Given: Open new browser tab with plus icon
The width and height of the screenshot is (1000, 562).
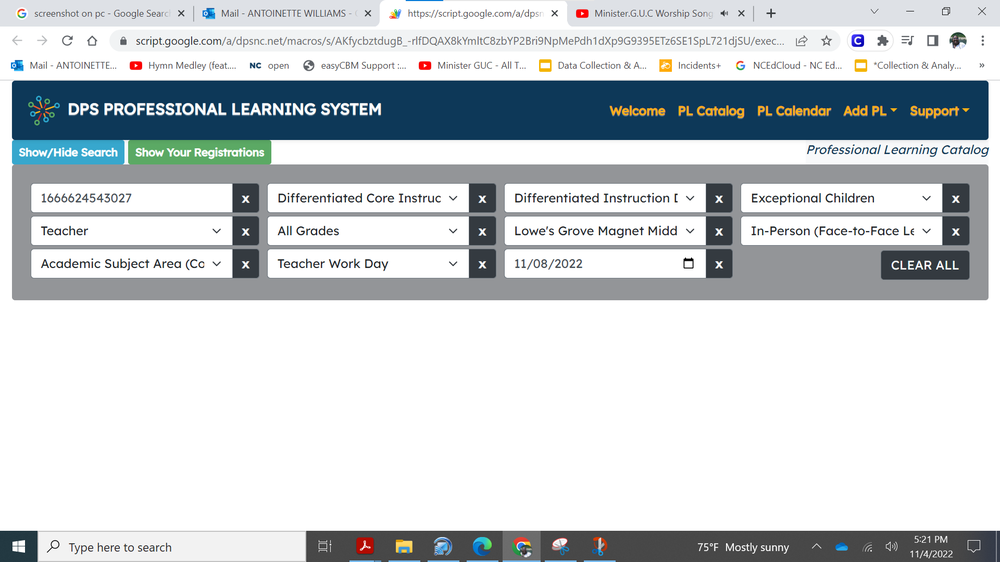Looking at the screenshot, I should pos(770,13).
